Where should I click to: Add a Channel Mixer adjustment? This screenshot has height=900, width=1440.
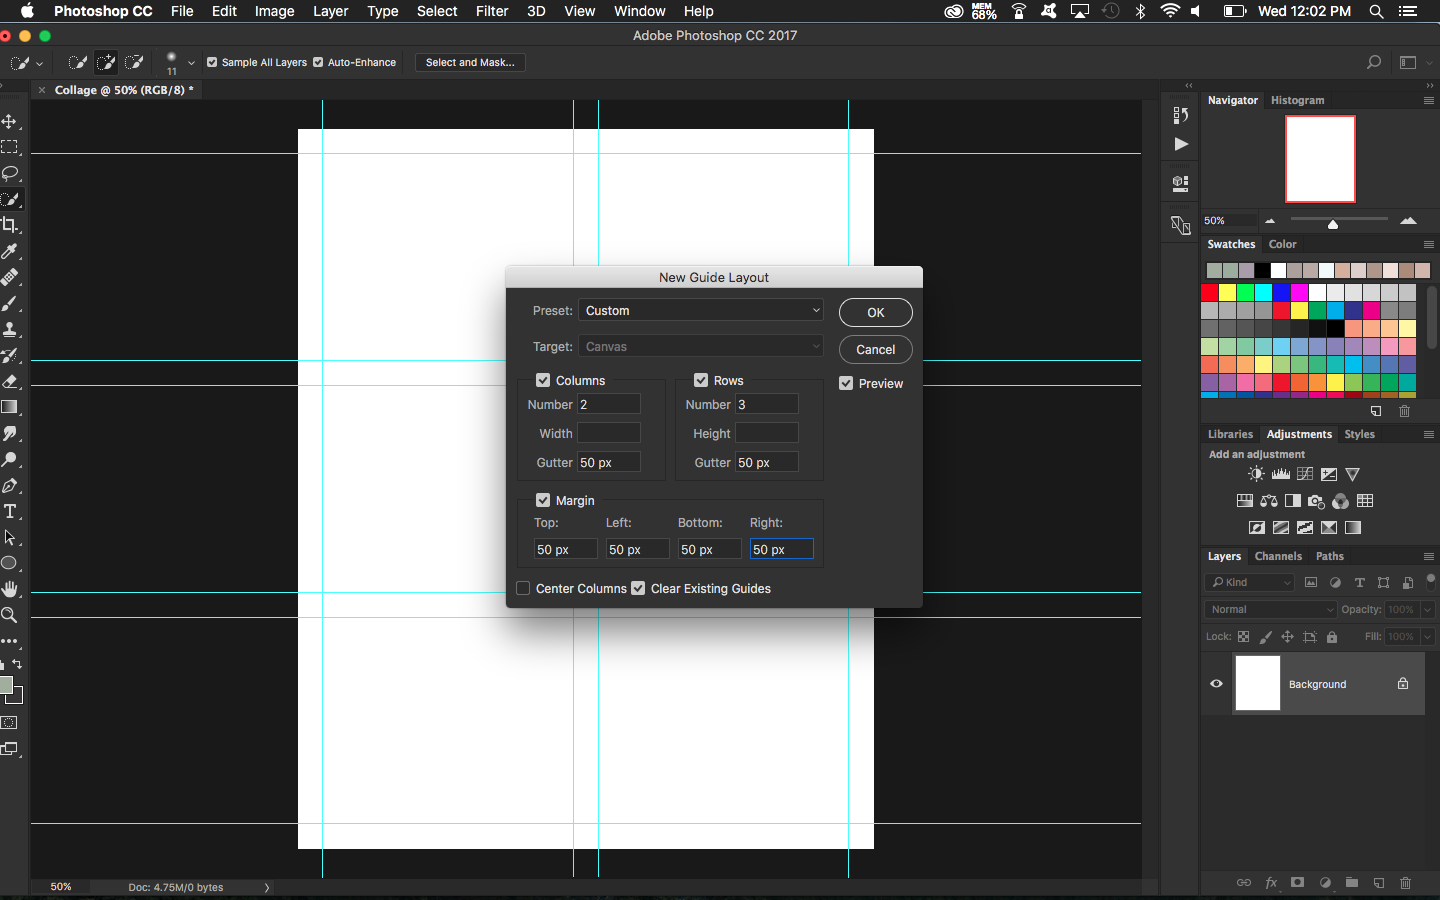point(1341,501)
